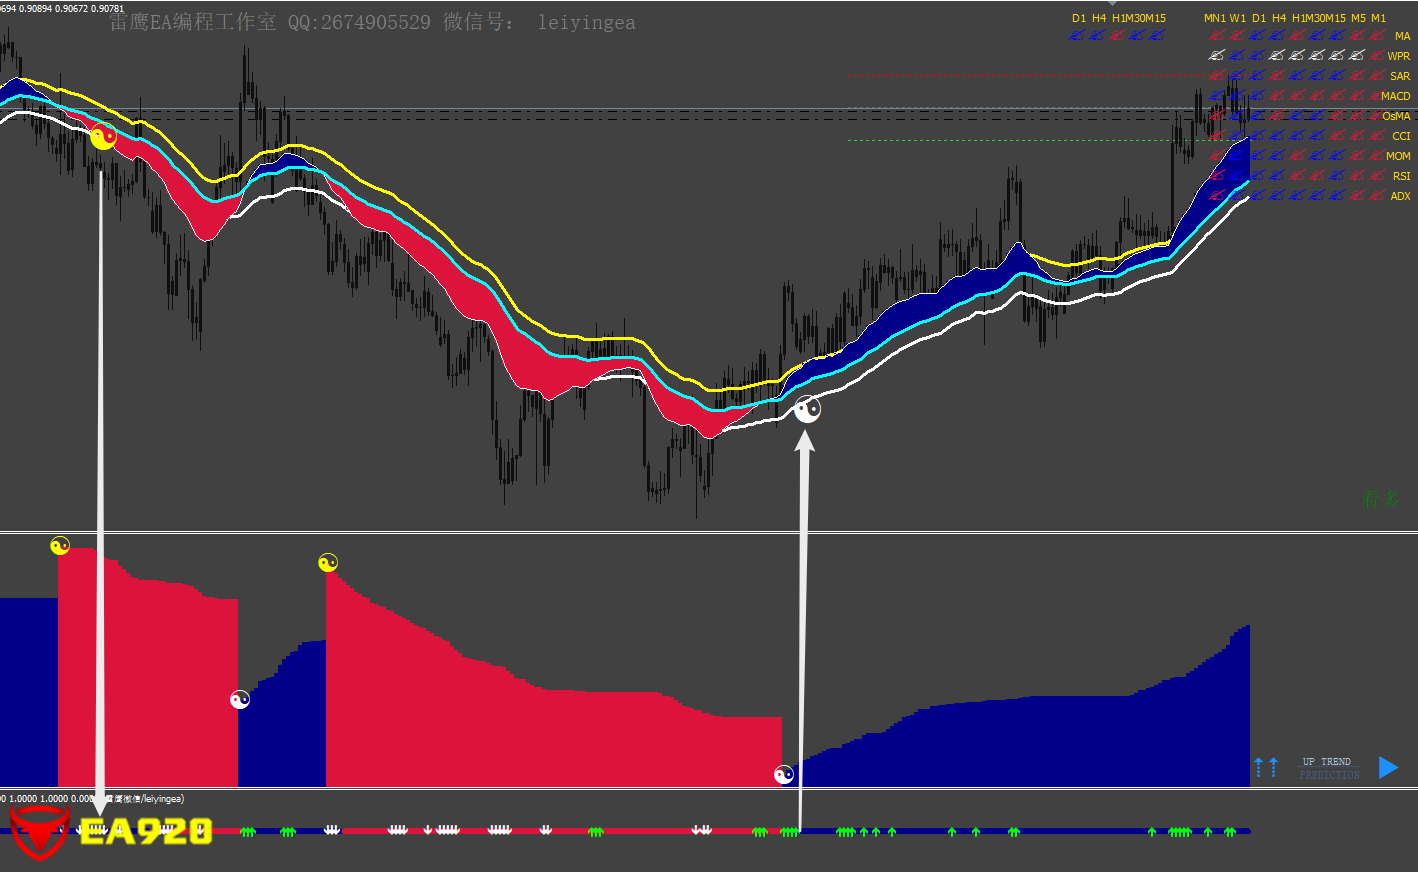Select the M5 timeframe column header
1418x872 pixels.
[1358, 18]
